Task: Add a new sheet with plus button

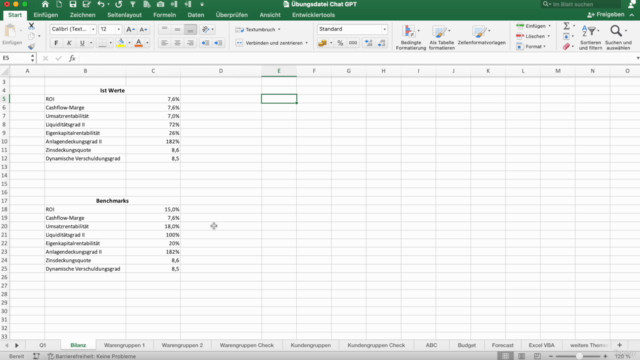Action: click(x=619, y=345)
